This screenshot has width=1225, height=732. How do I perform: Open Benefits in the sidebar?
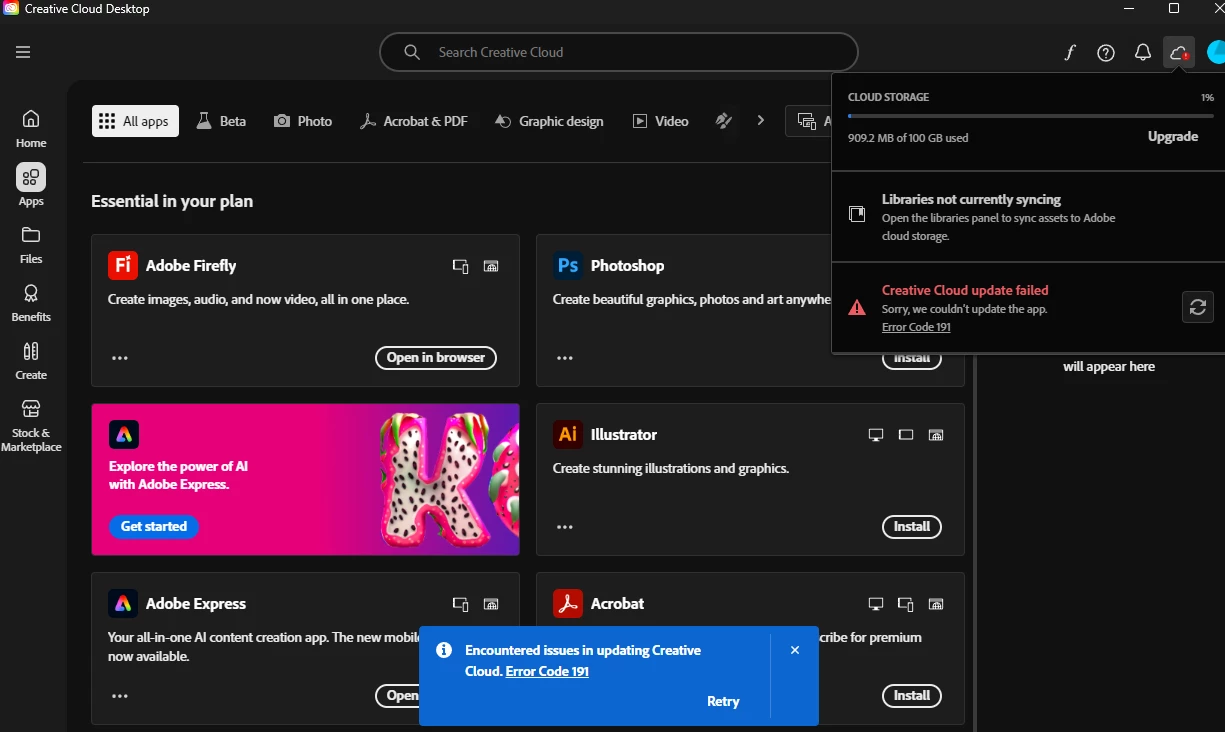[31, 302]
